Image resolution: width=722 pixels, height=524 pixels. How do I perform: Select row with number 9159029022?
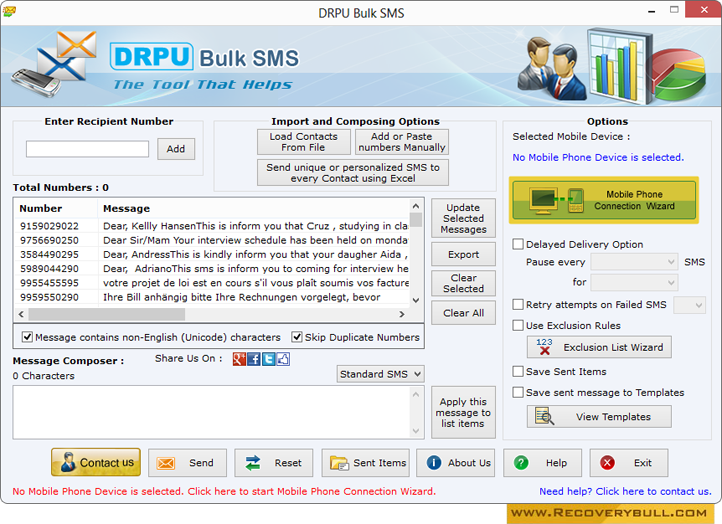pos(212,226)
